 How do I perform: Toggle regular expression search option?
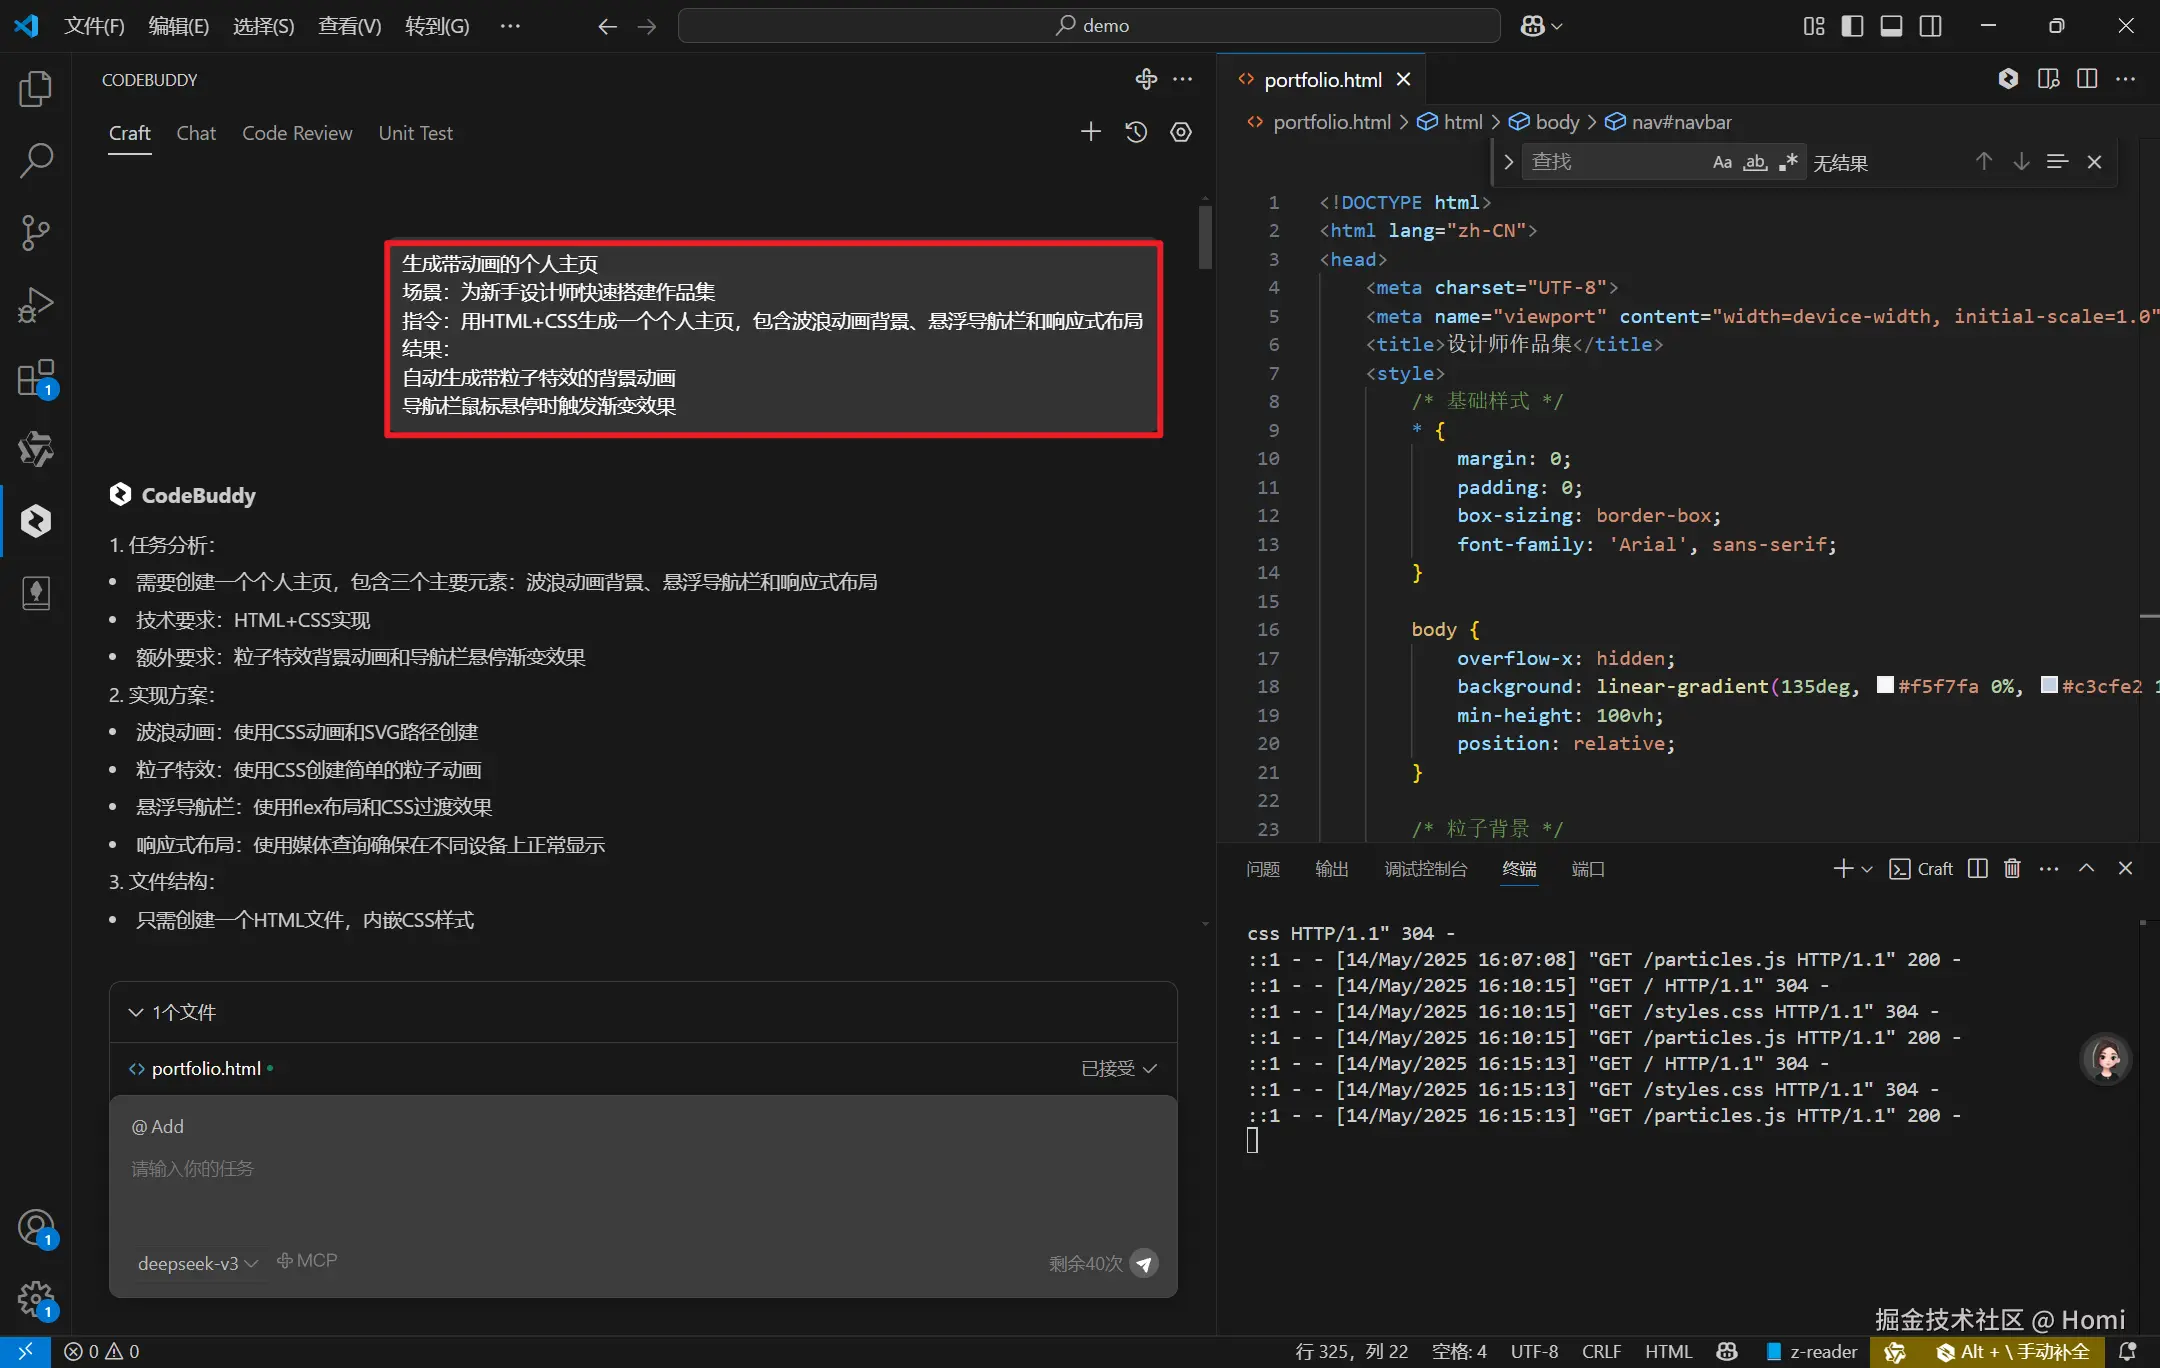click(x=1788, y=162)
